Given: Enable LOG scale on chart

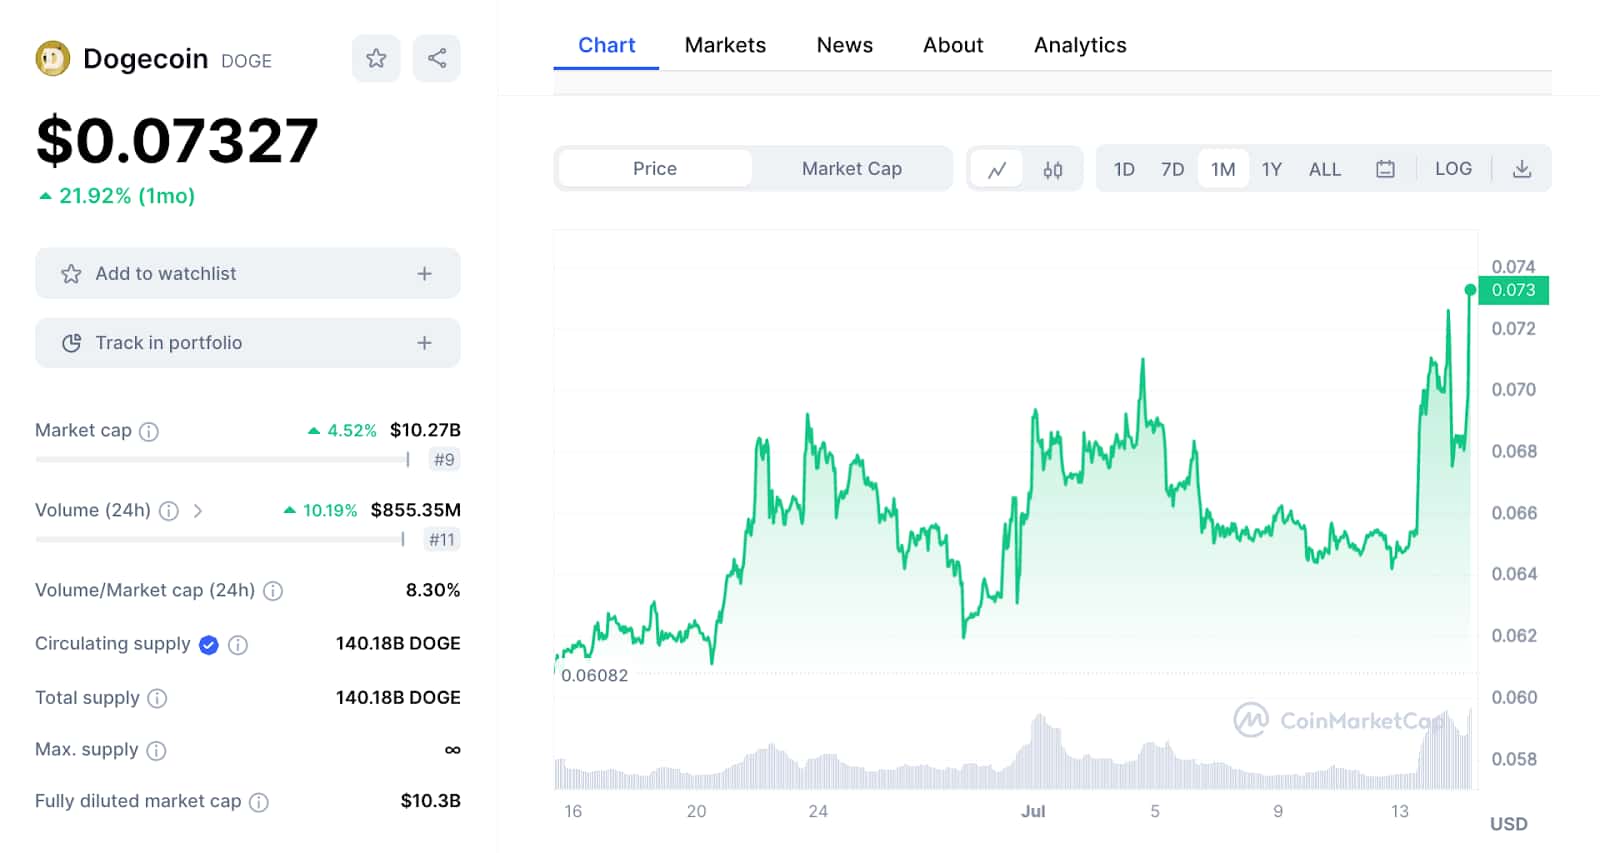Looking at the screenshot, I should [x=1453, y=169].
